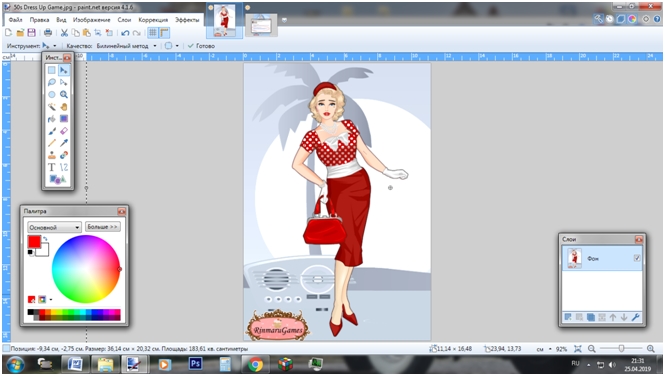This screenshot has height=376, width=665.
Task: Expand the Качество Билинейный метод dropdown
Action: (126, 46)
